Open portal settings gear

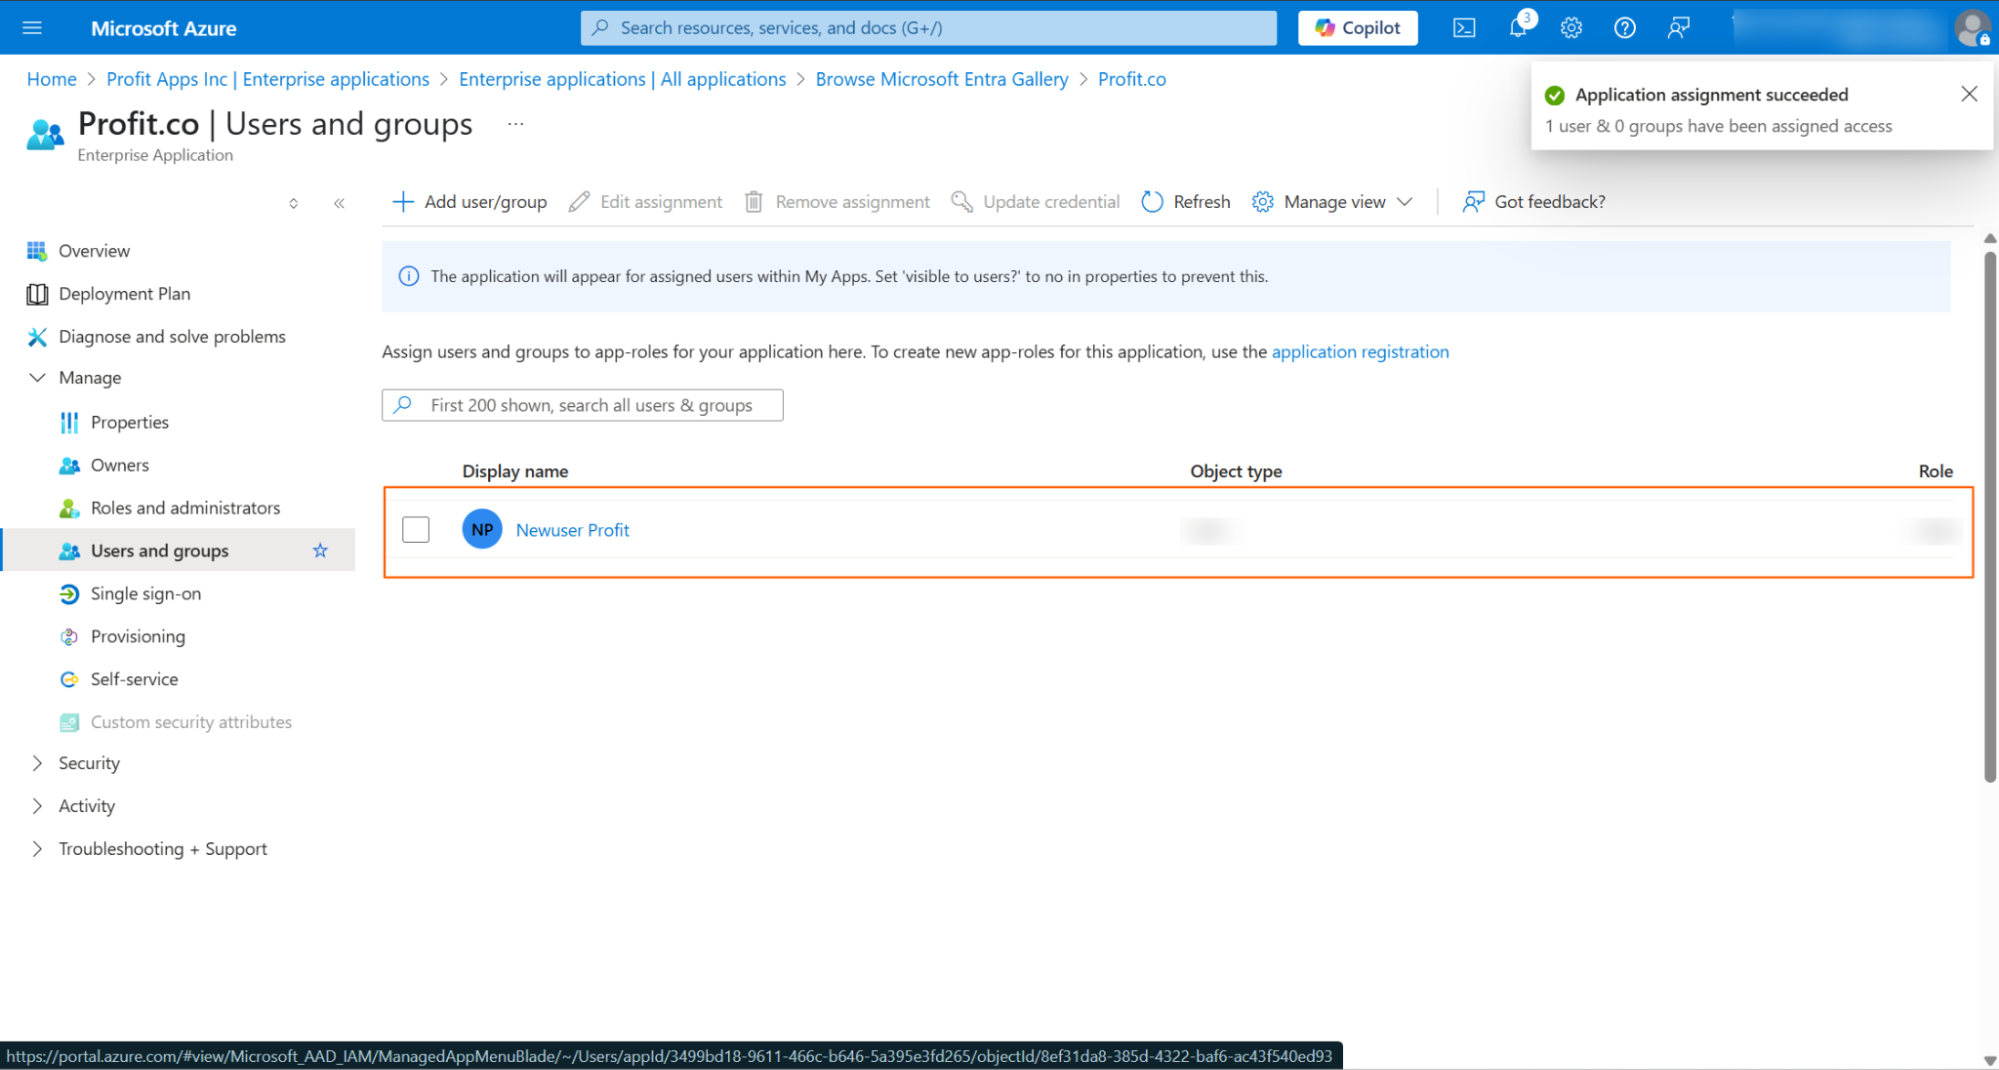[1571, 28]
